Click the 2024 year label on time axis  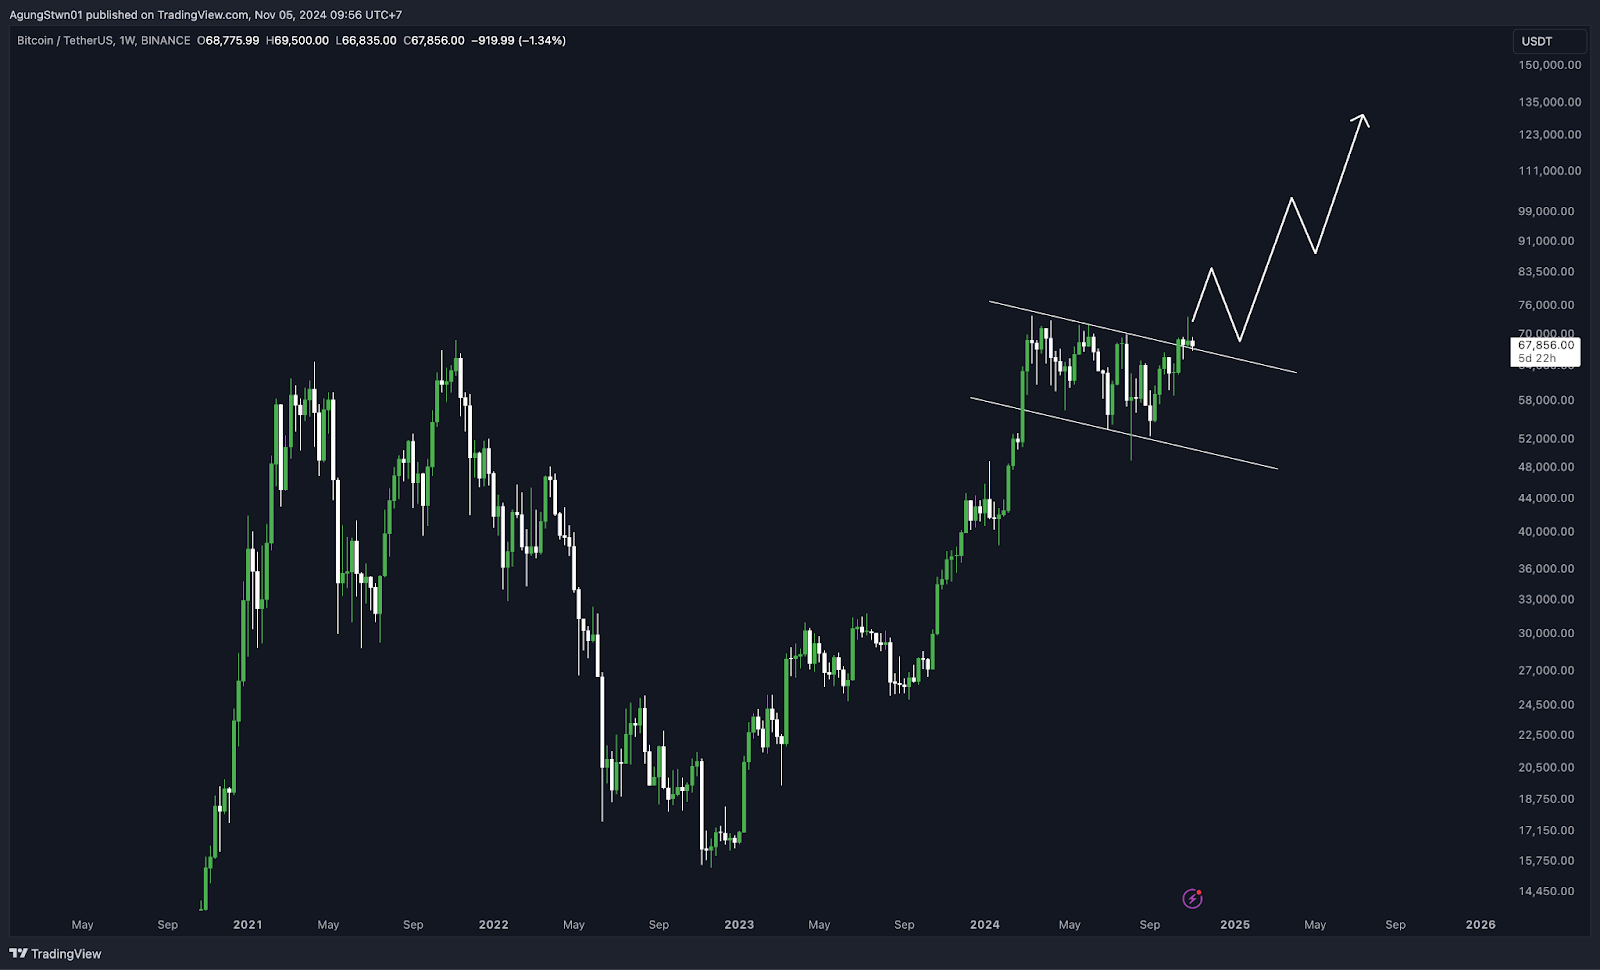[x=985, y=925]
